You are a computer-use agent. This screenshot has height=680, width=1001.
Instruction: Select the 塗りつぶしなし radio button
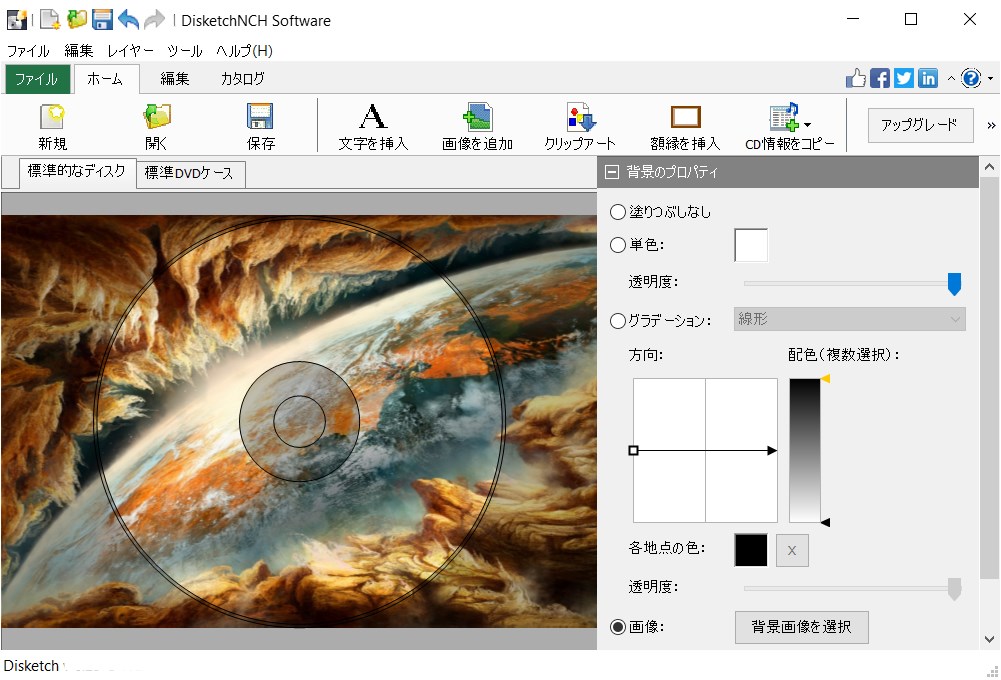pyautogui.click(x=617, y=212)
